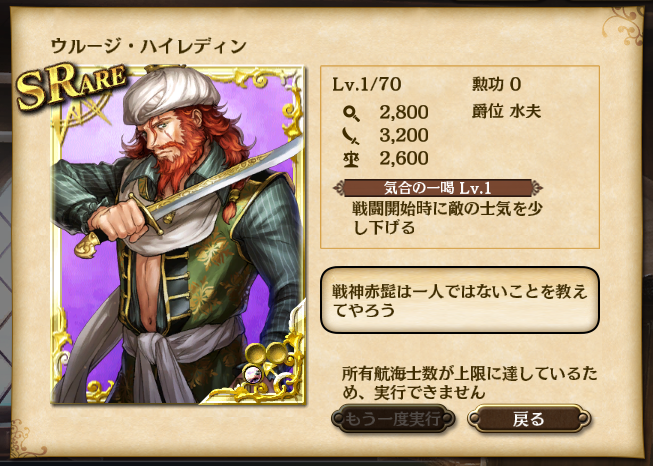Click the 2,600 trade stat value

[404, 158]
